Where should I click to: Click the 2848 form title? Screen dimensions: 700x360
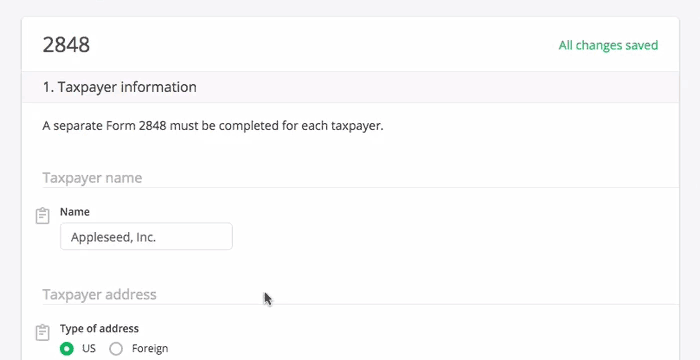point(66,45)
